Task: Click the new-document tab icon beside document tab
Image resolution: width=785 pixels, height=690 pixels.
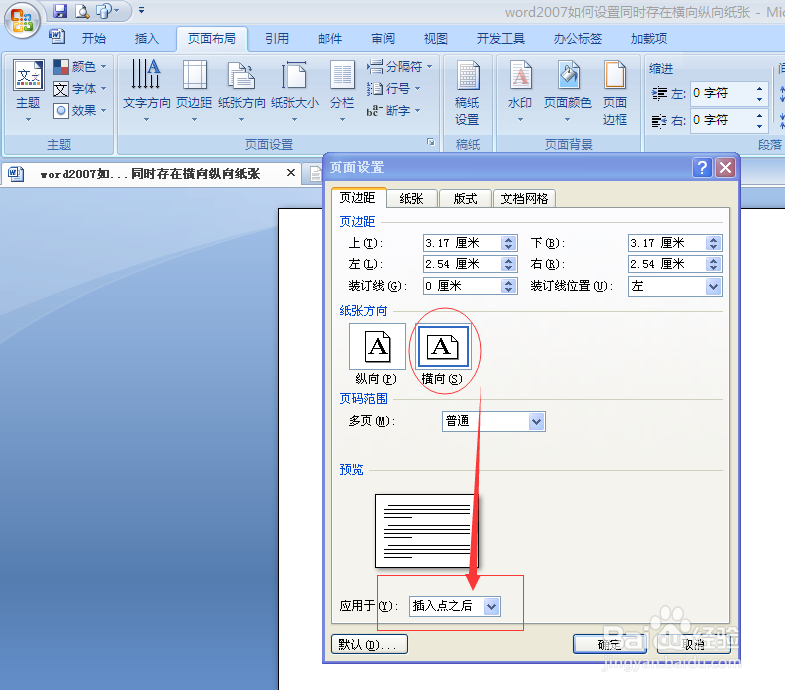Action: click(315, 174)
